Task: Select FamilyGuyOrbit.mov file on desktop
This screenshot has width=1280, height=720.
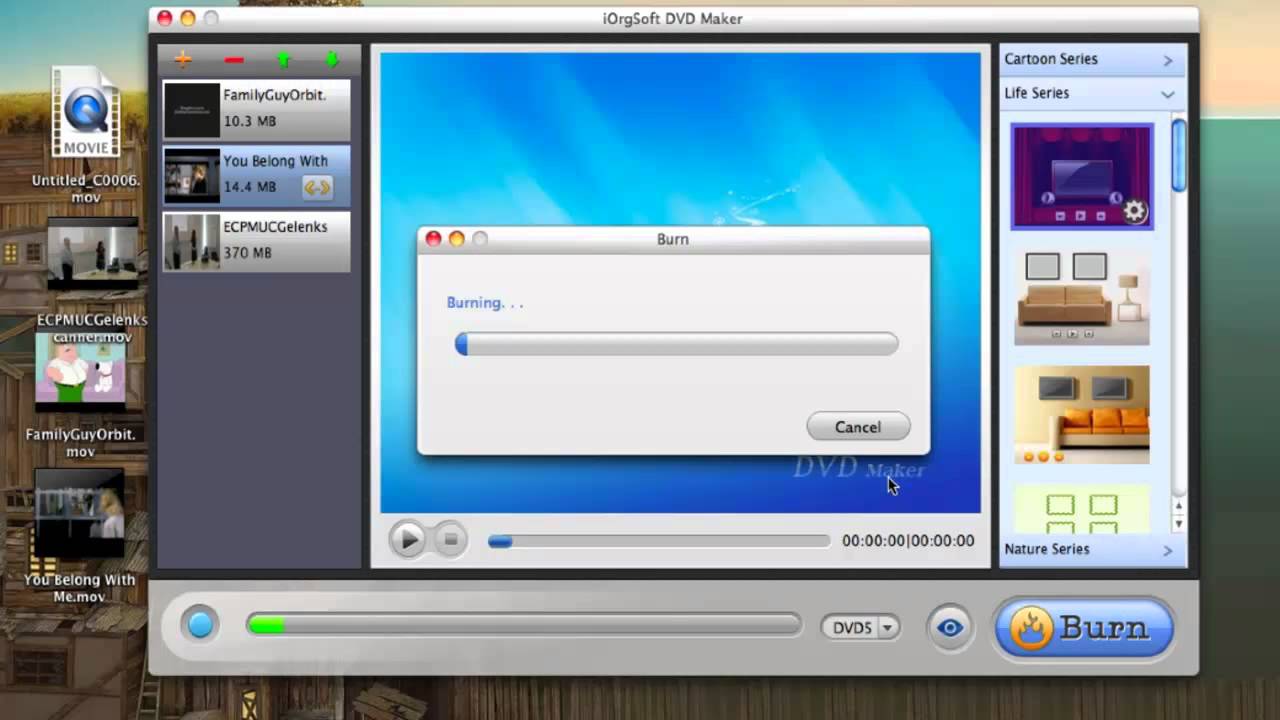Action: [80, 375]
